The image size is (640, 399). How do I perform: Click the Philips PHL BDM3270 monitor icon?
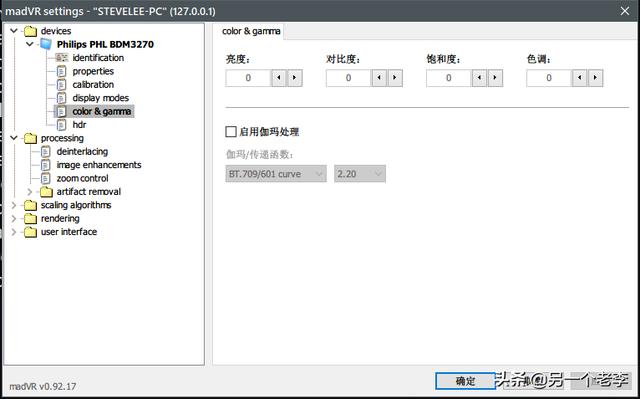click(46, 44)
